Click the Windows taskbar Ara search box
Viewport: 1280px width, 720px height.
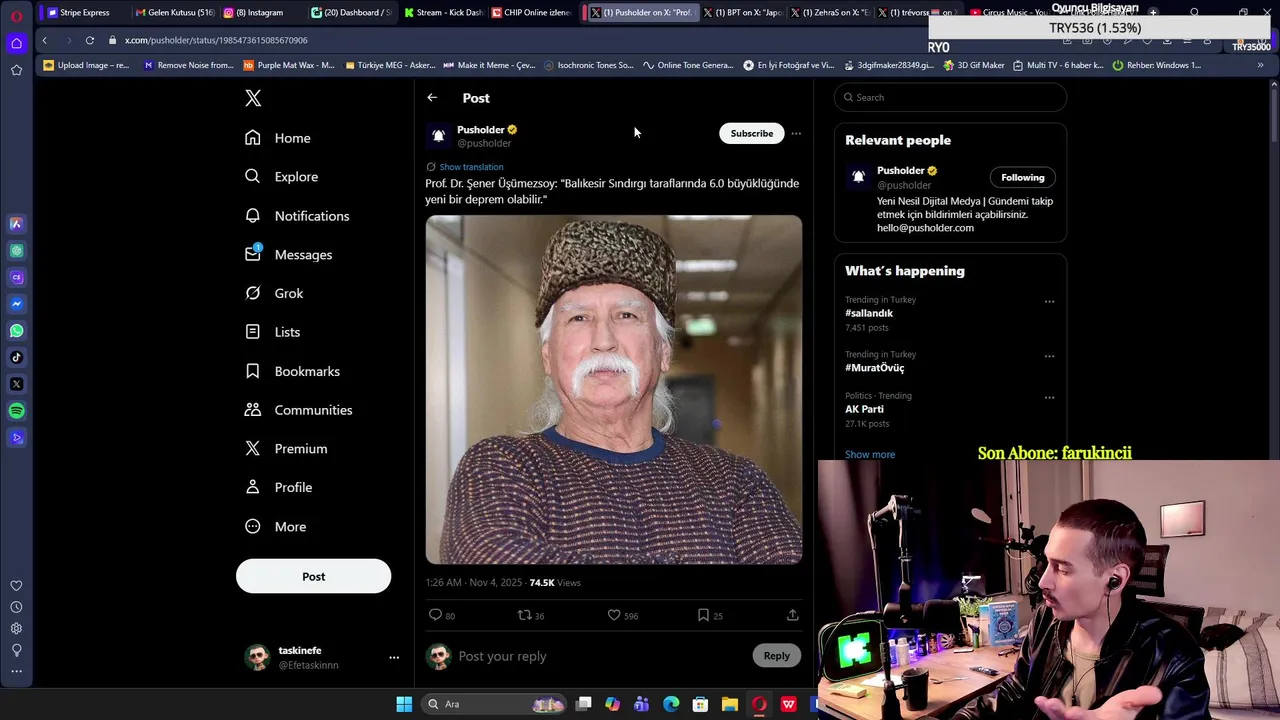pyautogui.click(x=495, y=704)
